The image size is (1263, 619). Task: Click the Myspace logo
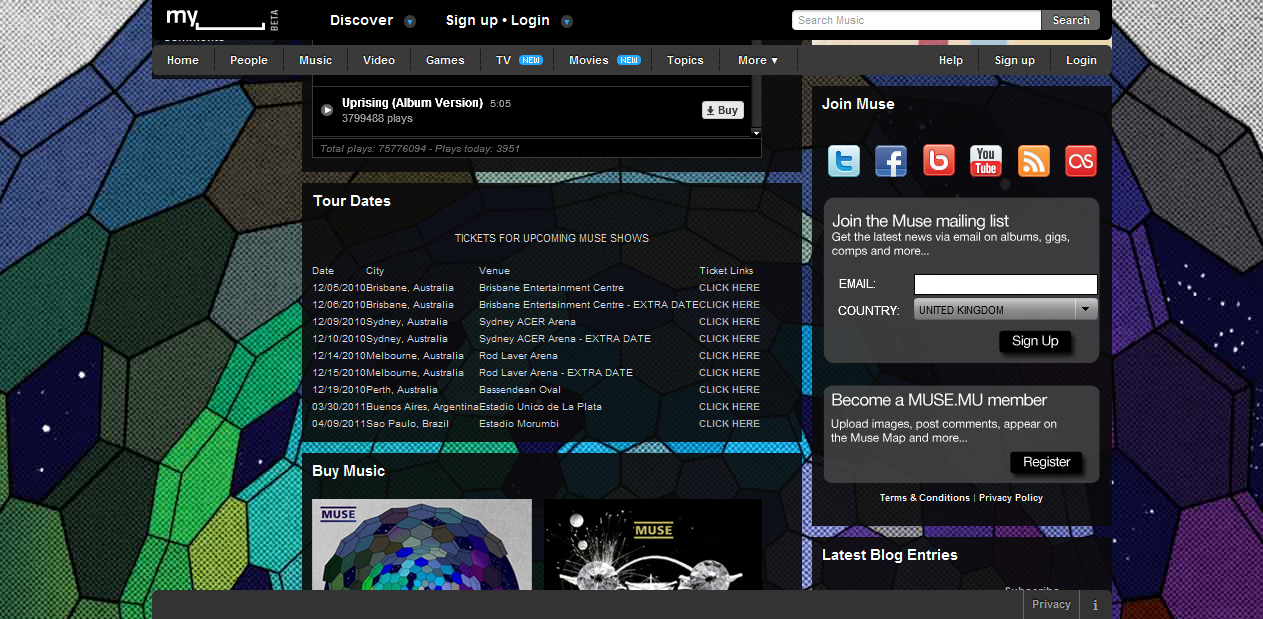[x=223, y=18]
